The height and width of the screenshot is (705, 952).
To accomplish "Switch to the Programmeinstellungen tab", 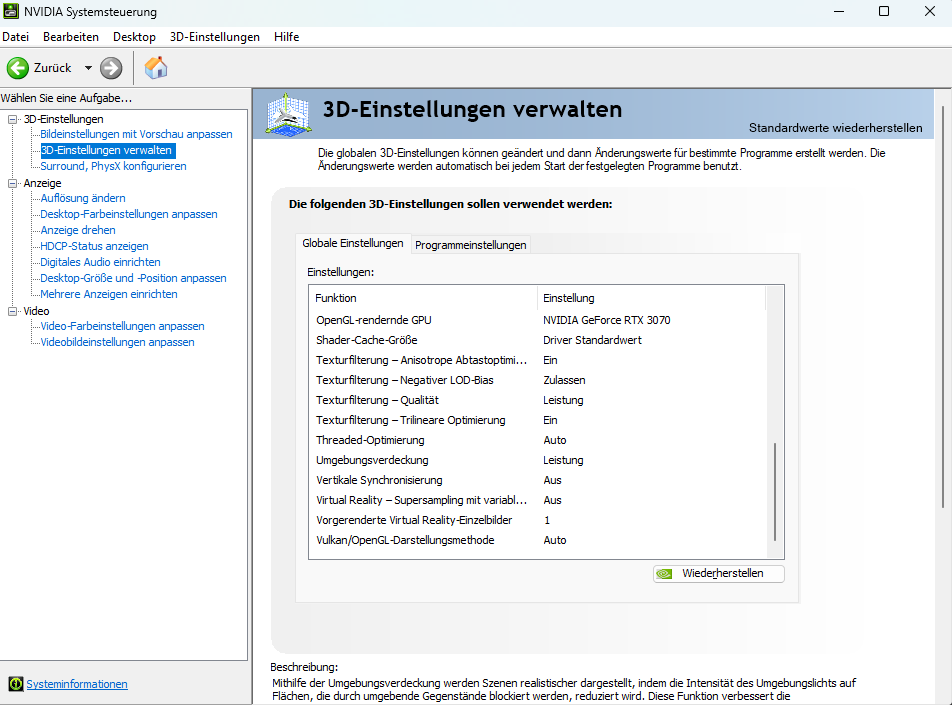I will [470, 245].
